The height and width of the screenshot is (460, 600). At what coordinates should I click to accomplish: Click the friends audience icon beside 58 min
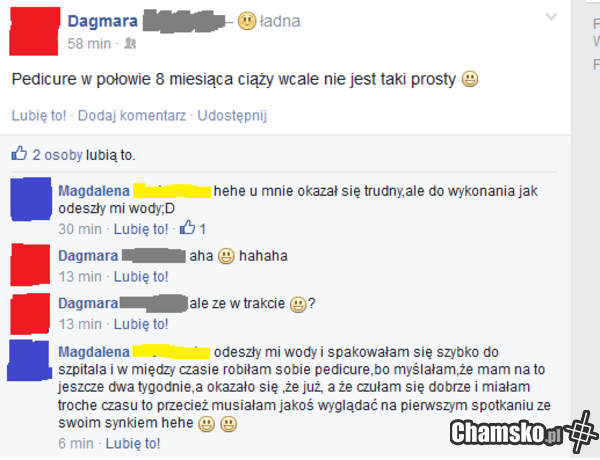(130, 44)
